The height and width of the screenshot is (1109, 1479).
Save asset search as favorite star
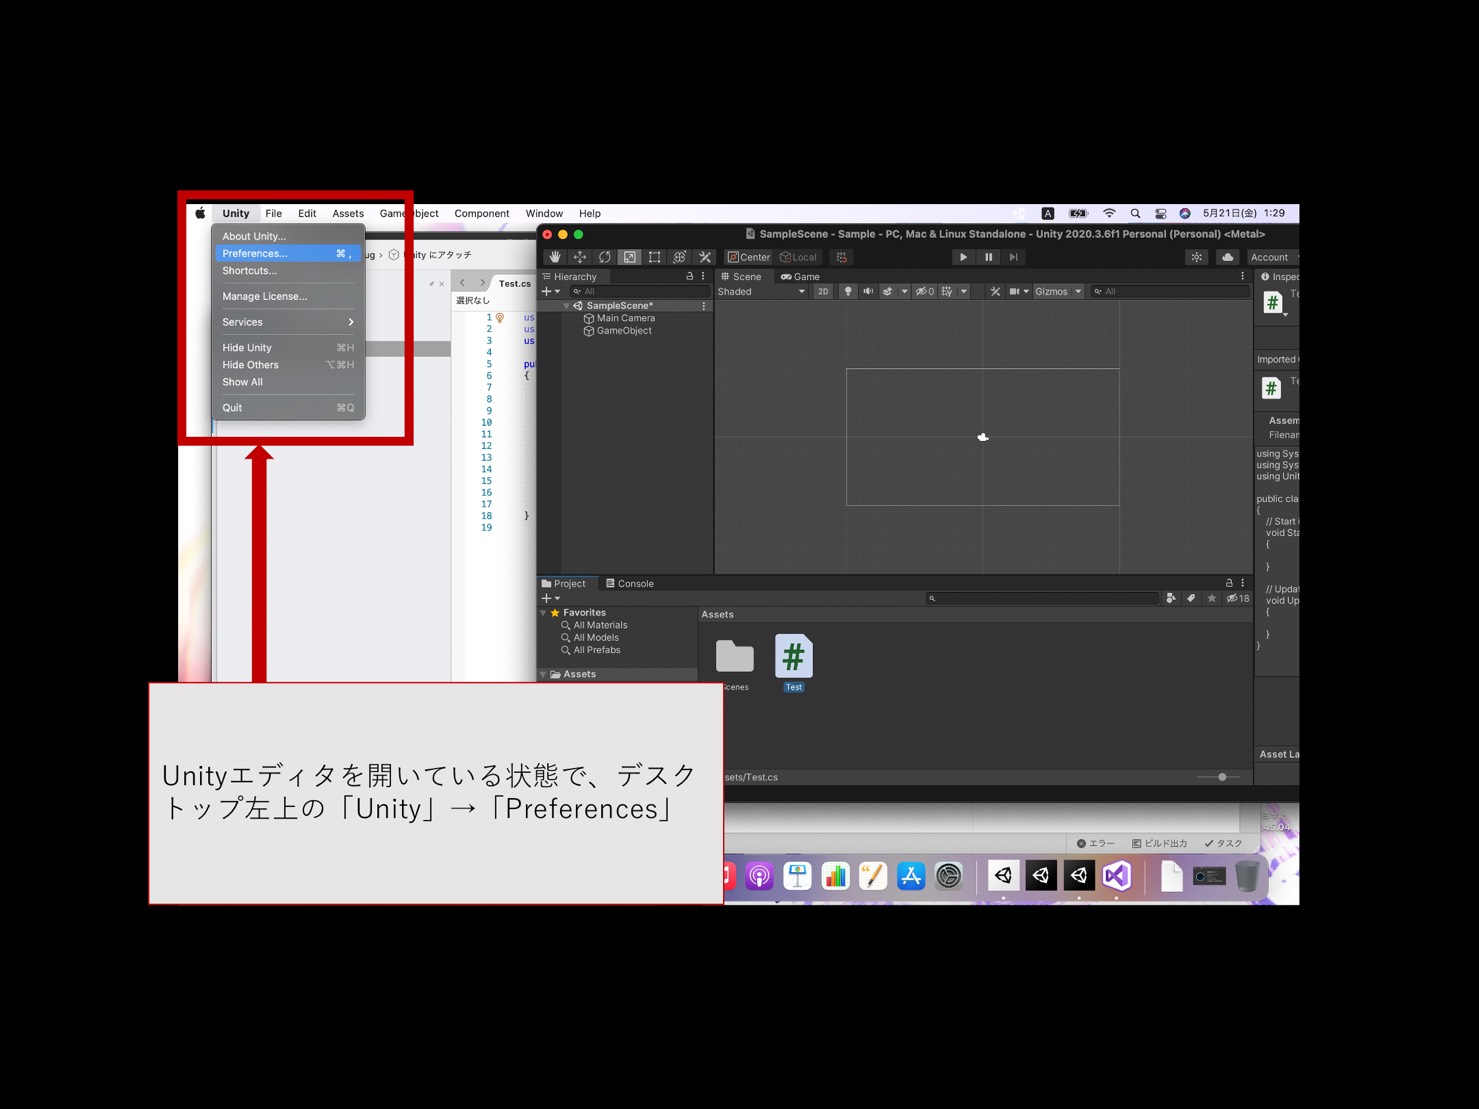click(x=1212, y=598)
